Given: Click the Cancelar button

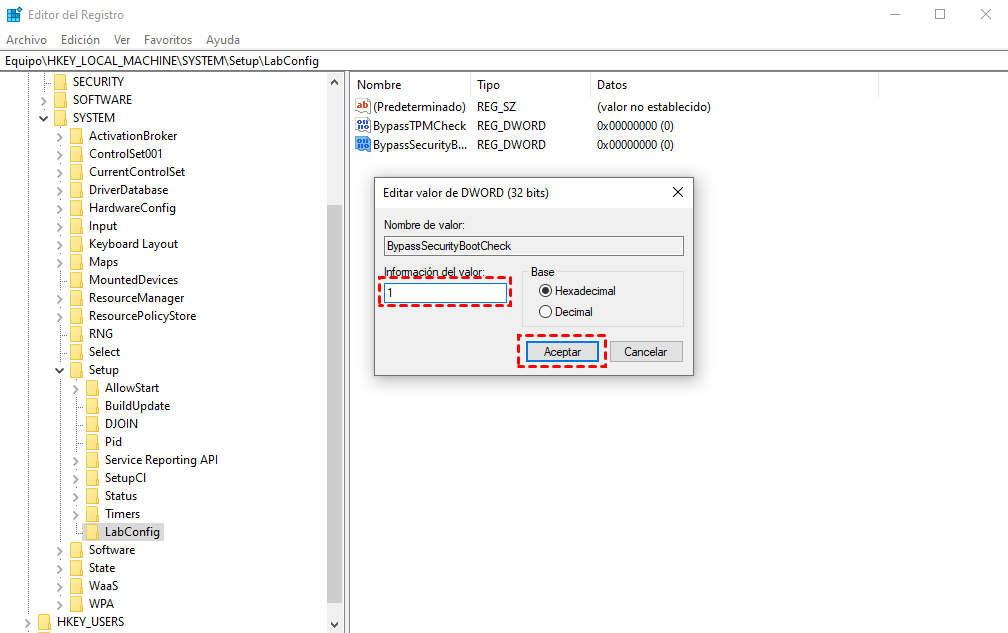Looking at the screenshot, I should click(645, 351).
